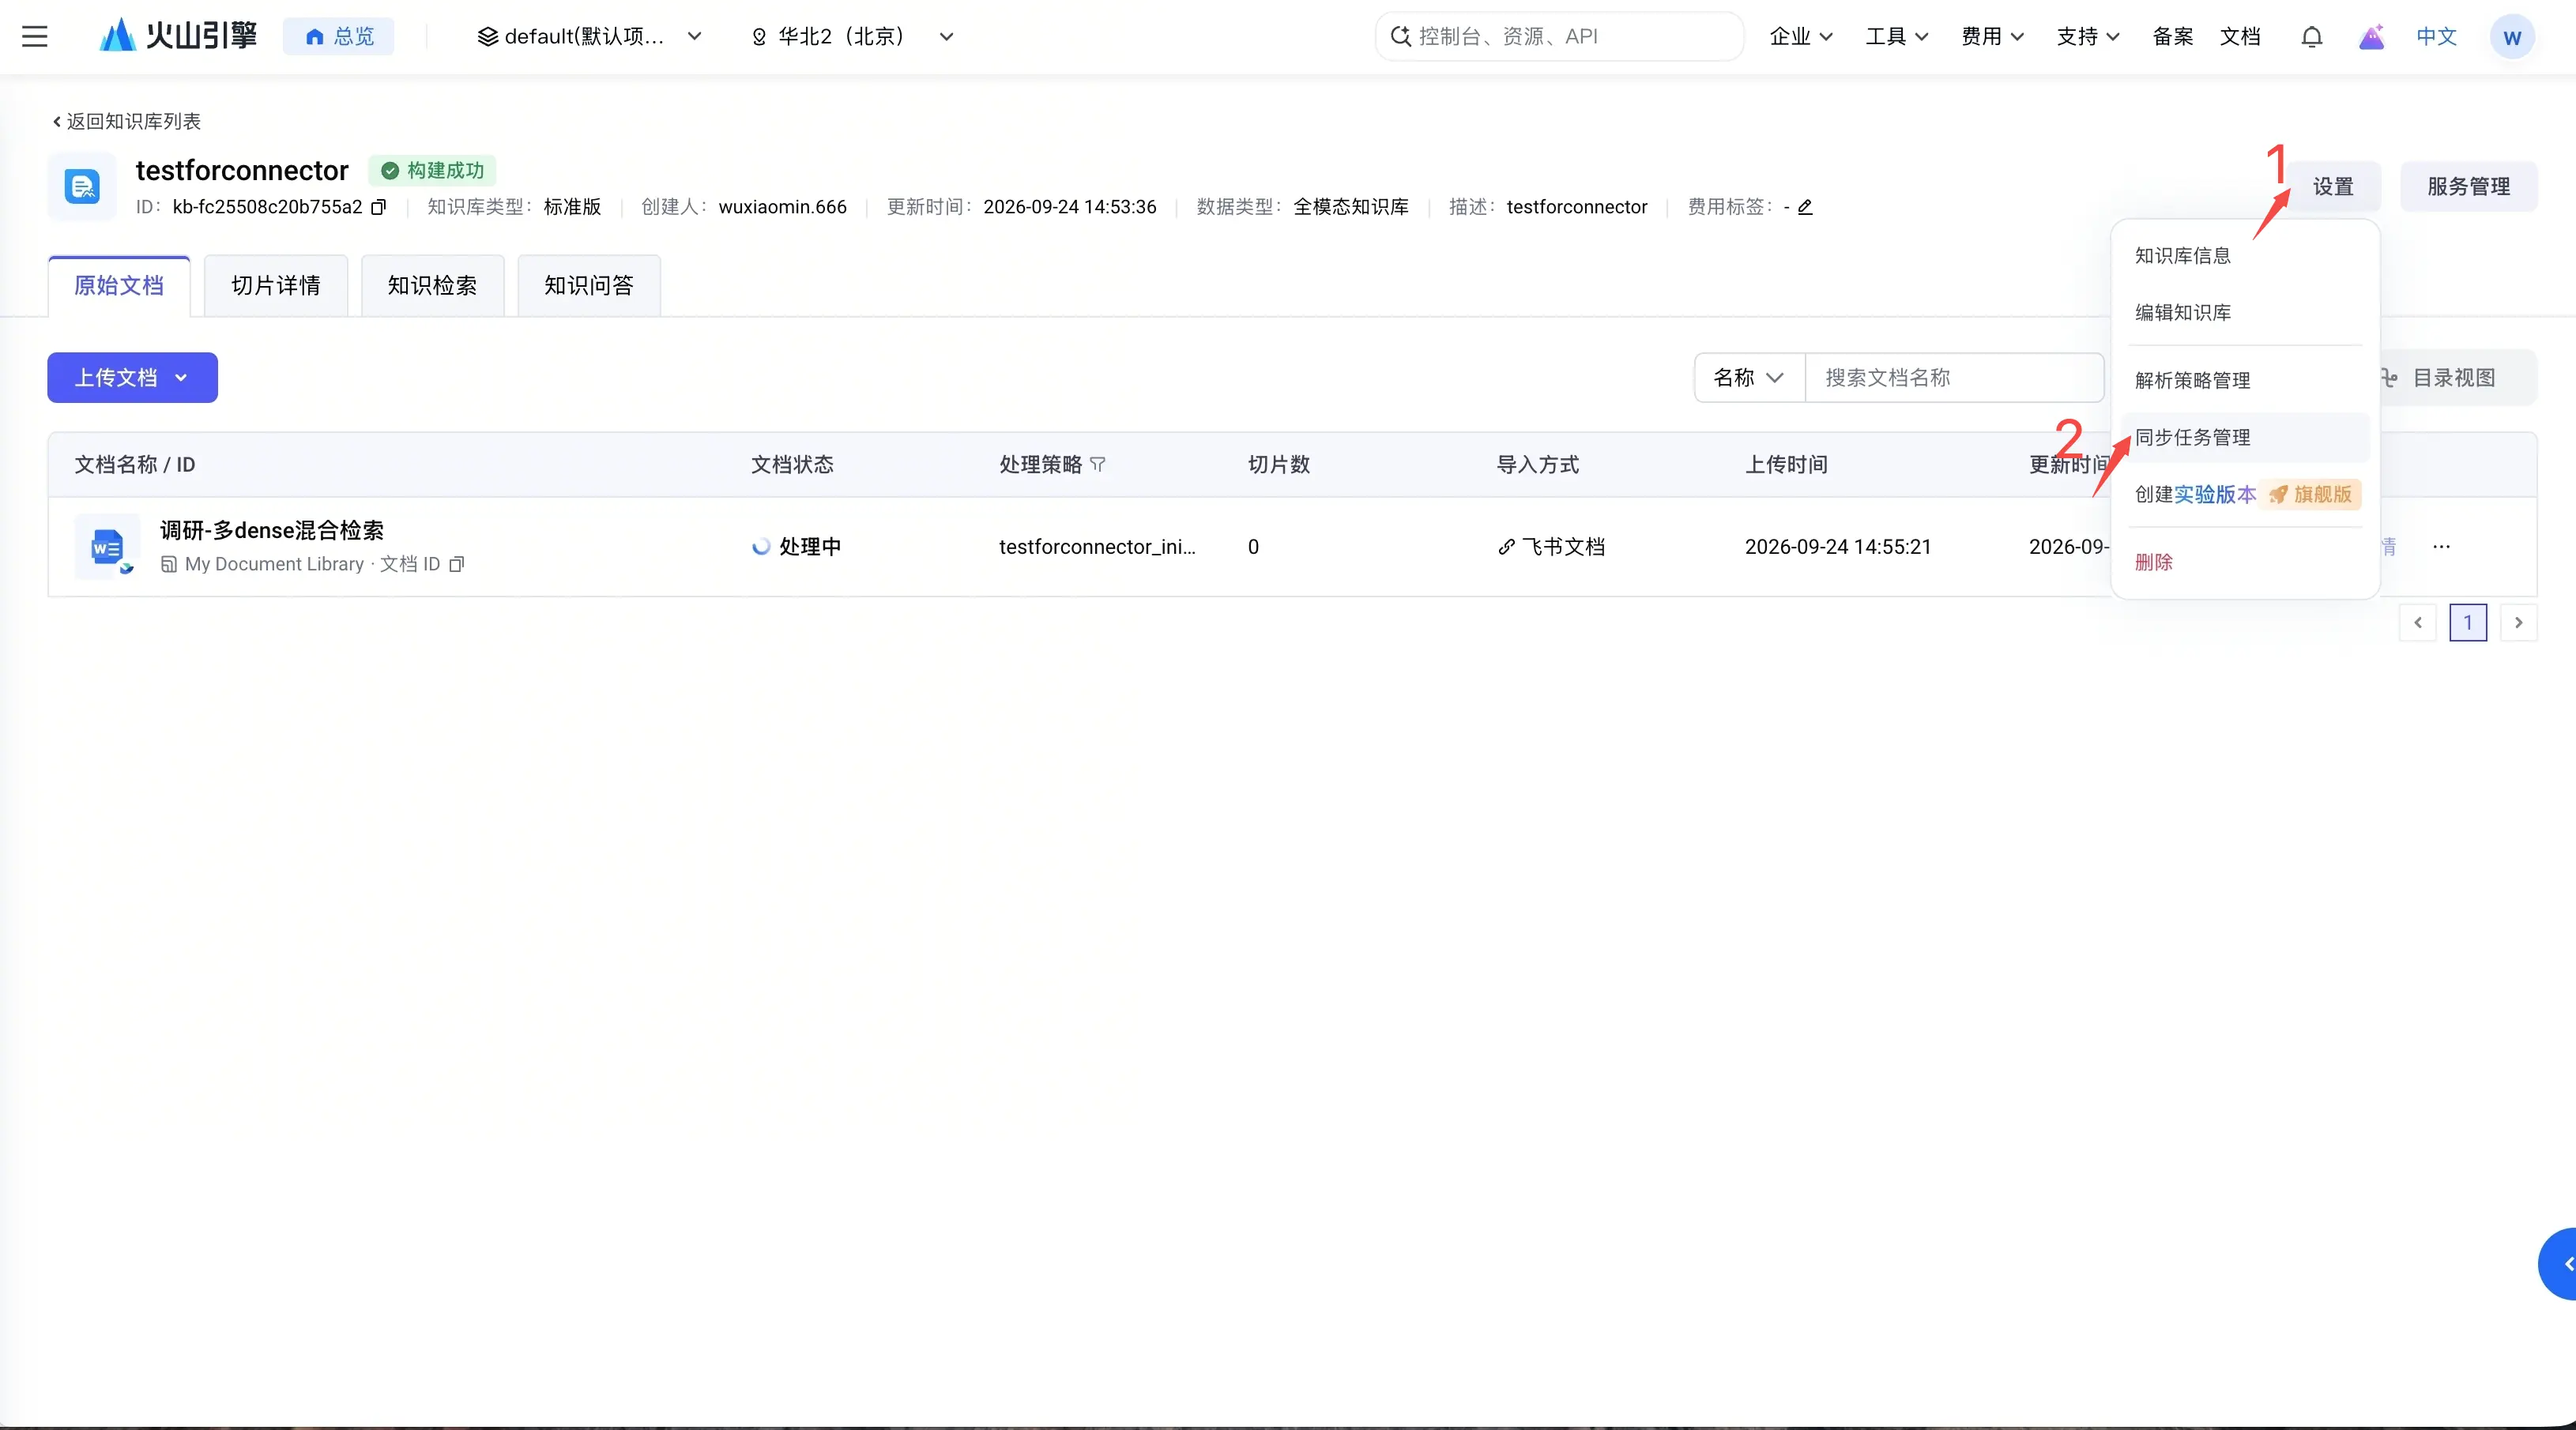Switch to the 切片详情 tab
Viewport: 2576px width, 1430px height.
(275, 286)
